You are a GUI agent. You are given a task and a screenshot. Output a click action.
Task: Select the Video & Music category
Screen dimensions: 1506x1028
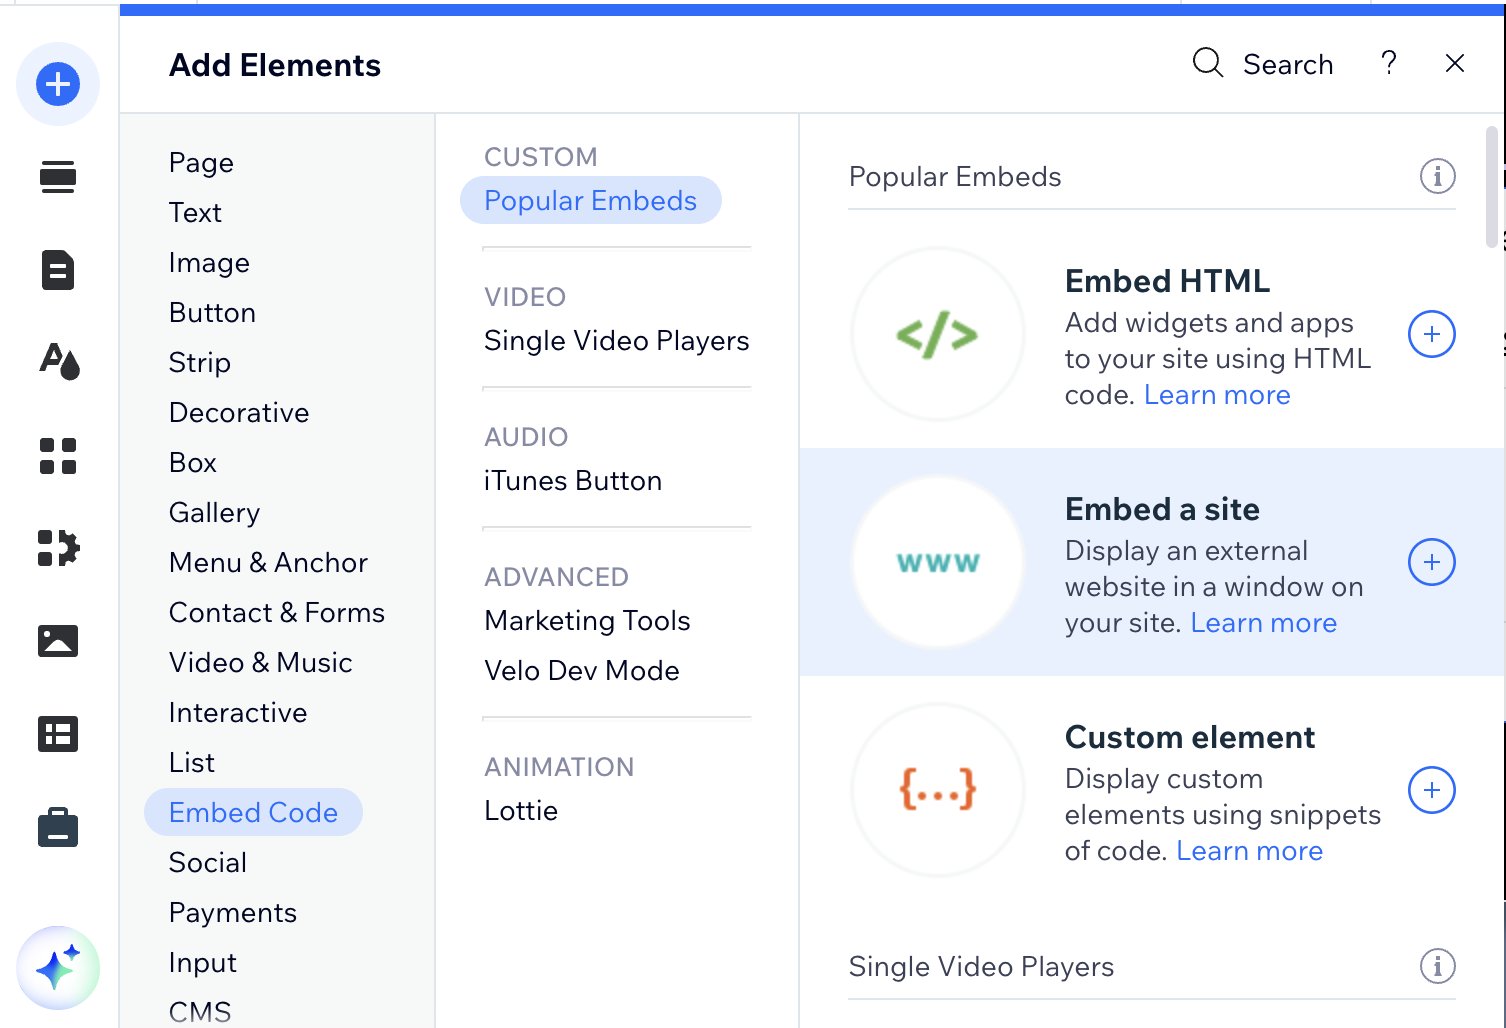[x=261, y=663]
